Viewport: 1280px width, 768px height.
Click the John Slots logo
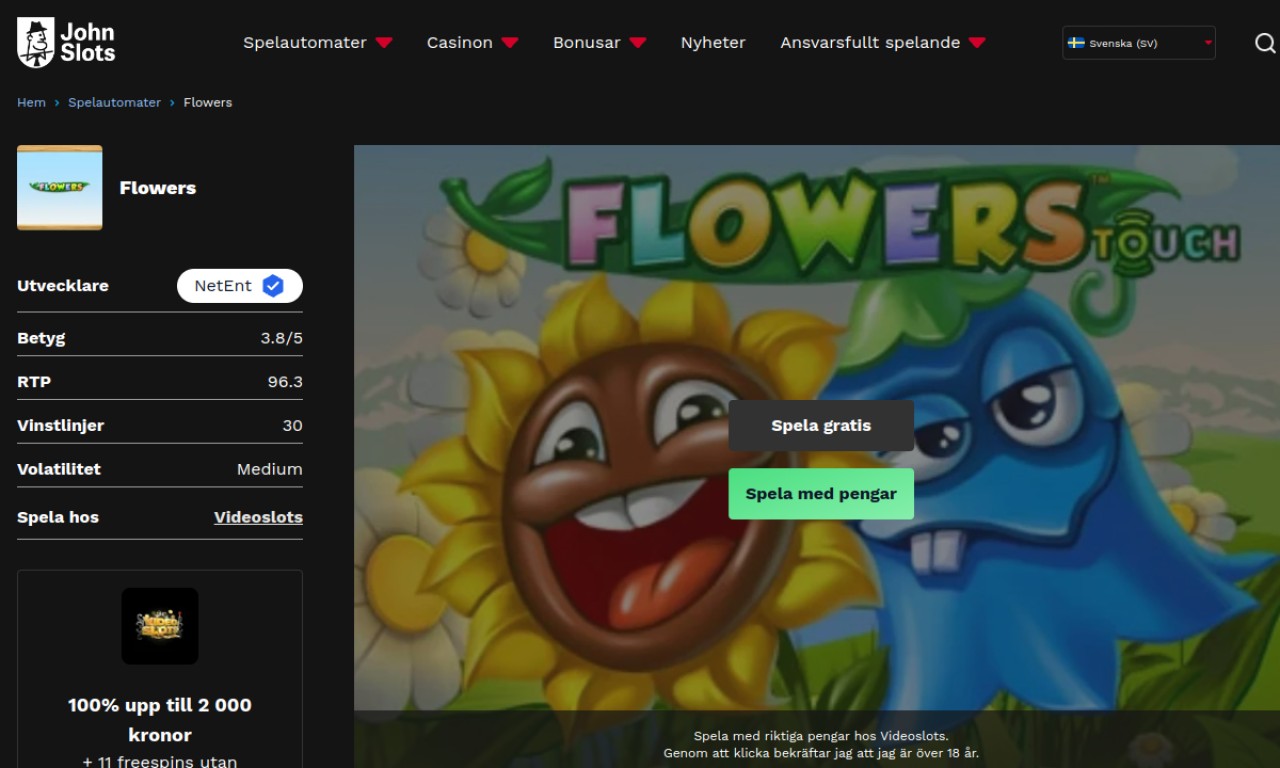pyautogui.click(x=66, y=43)
